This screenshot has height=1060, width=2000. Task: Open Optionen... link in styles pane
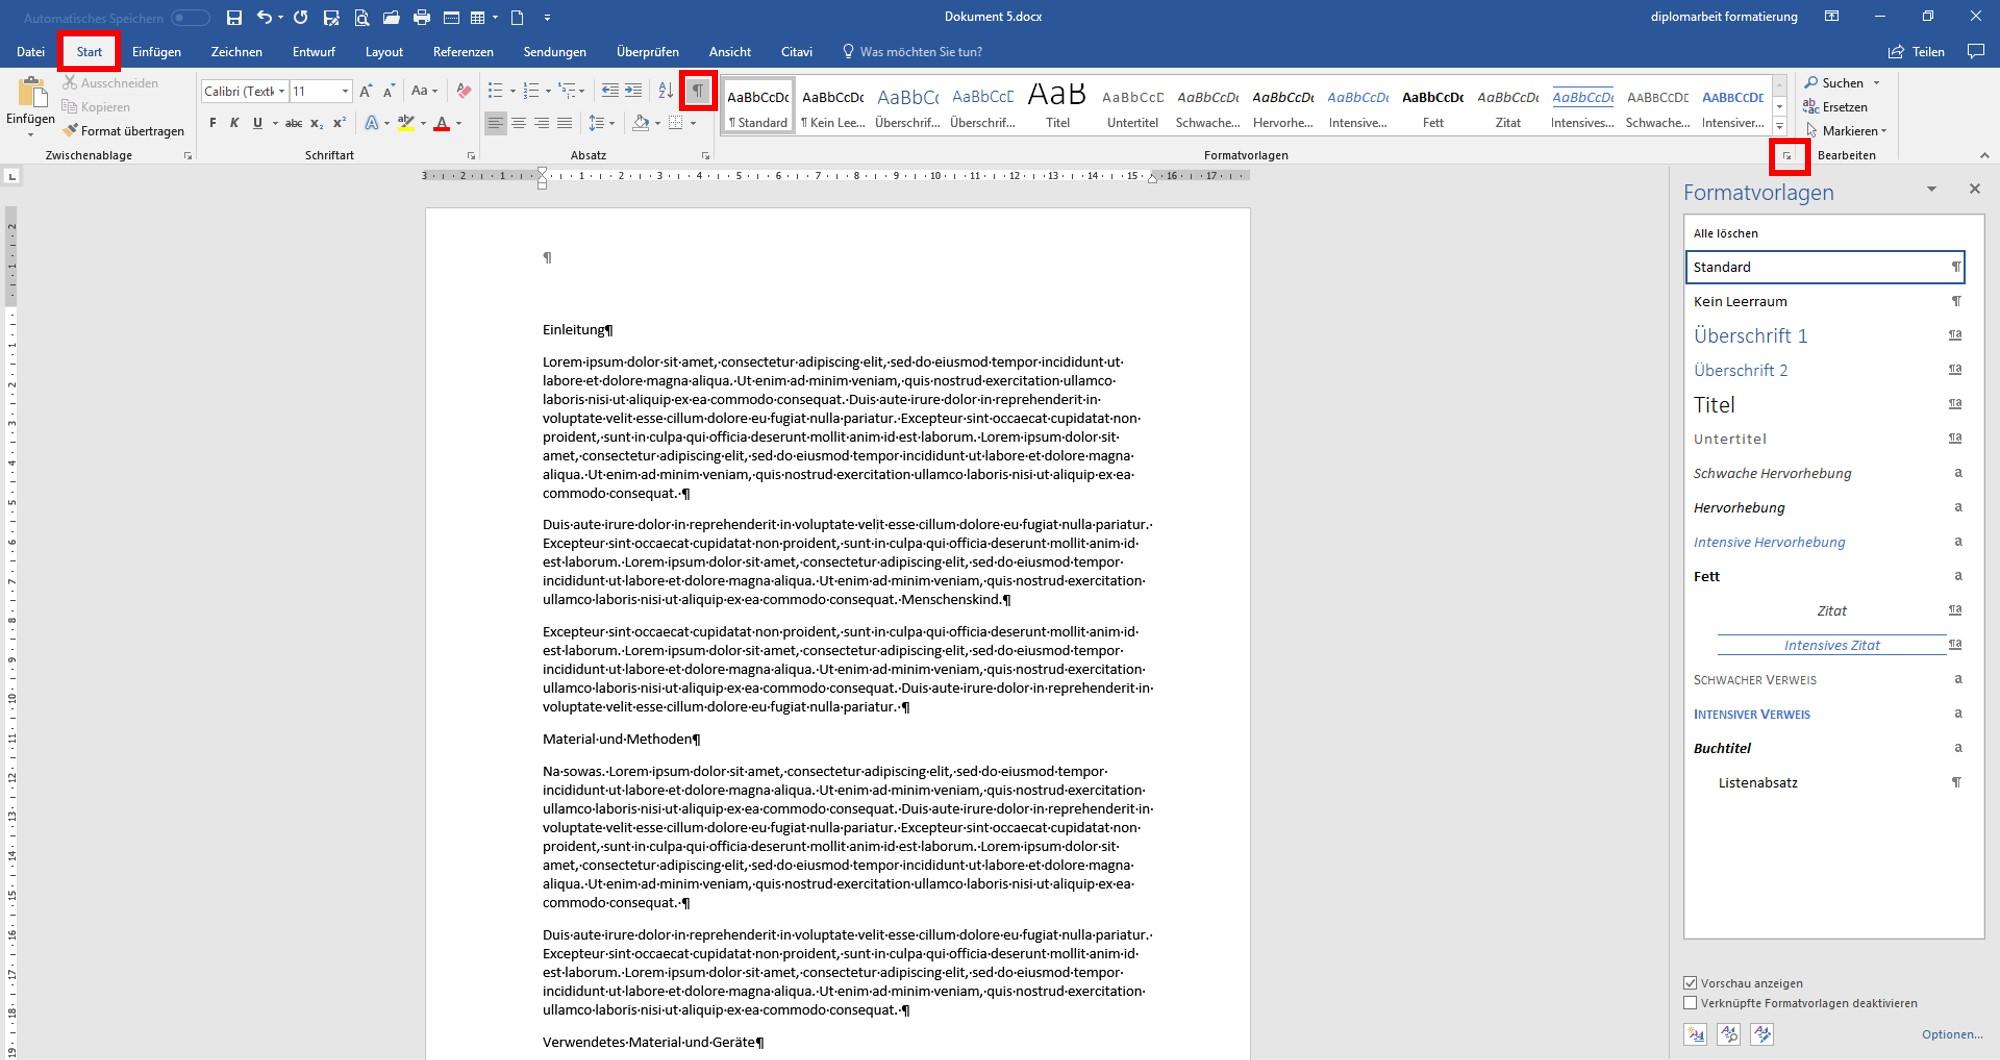pyautogui.click(x=1952, y=1034)
